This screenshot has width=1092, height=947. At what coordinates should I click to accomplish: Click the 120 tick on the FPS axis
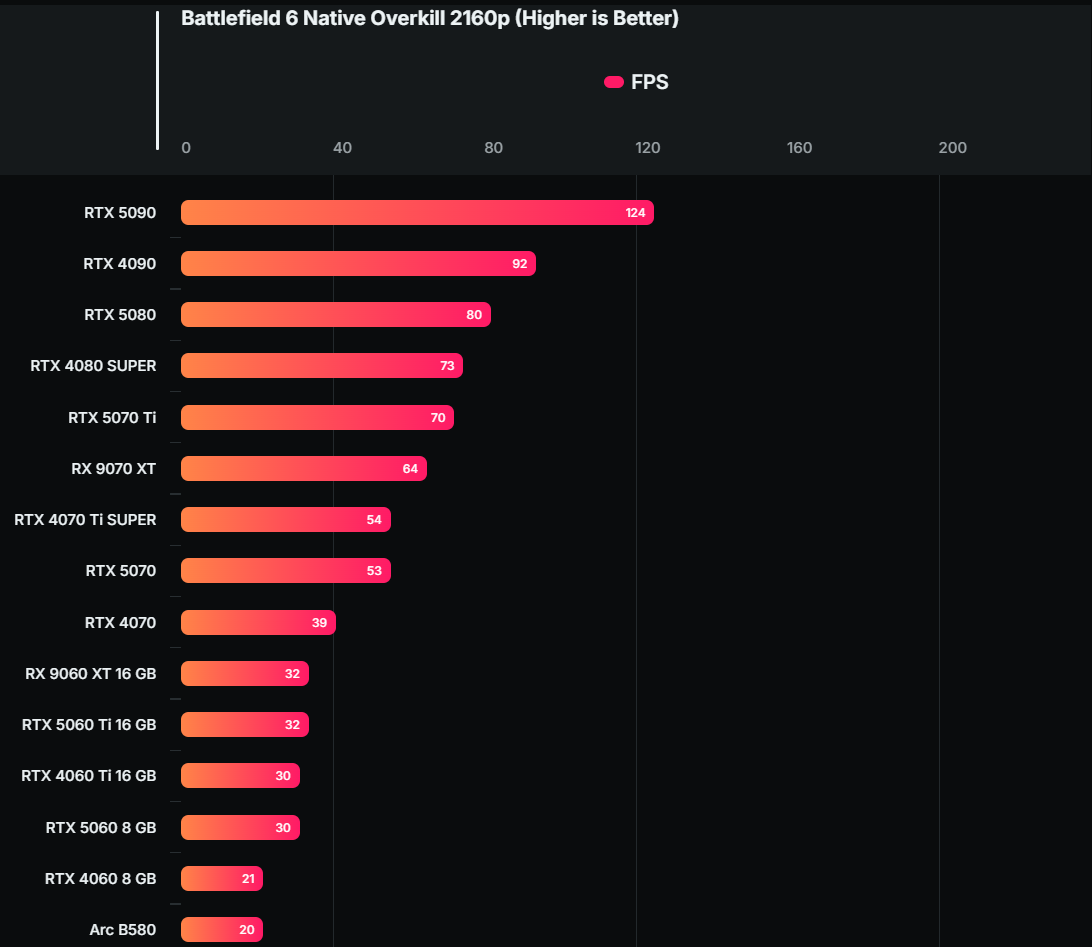coord(647,148)
